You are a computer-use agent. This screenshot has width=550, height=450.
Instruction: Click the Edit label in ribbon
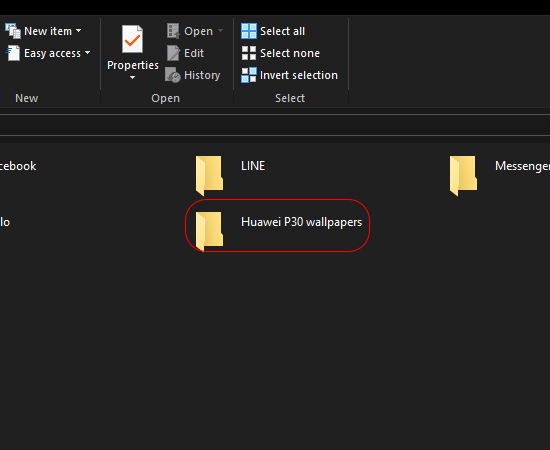tap(194, 53)
